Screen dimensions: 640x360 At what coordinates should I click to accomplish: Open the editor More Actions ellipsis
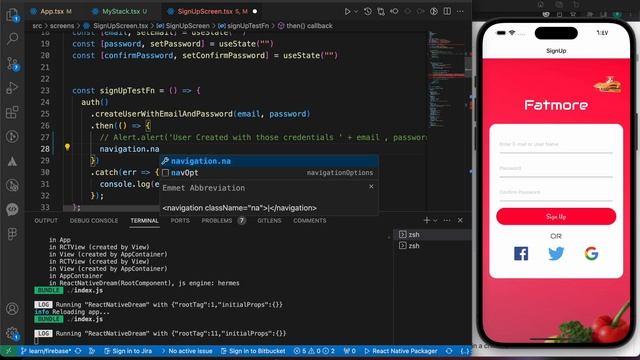460,11
